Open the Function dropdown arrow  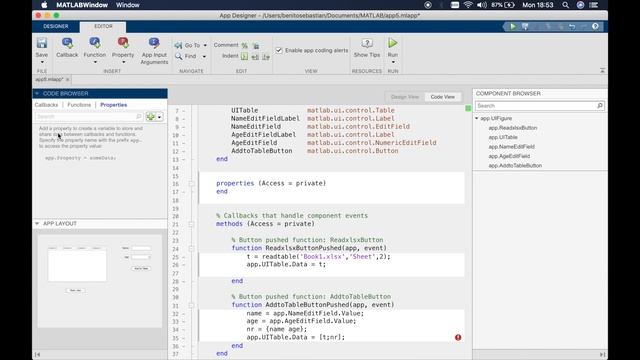[95, 62]
